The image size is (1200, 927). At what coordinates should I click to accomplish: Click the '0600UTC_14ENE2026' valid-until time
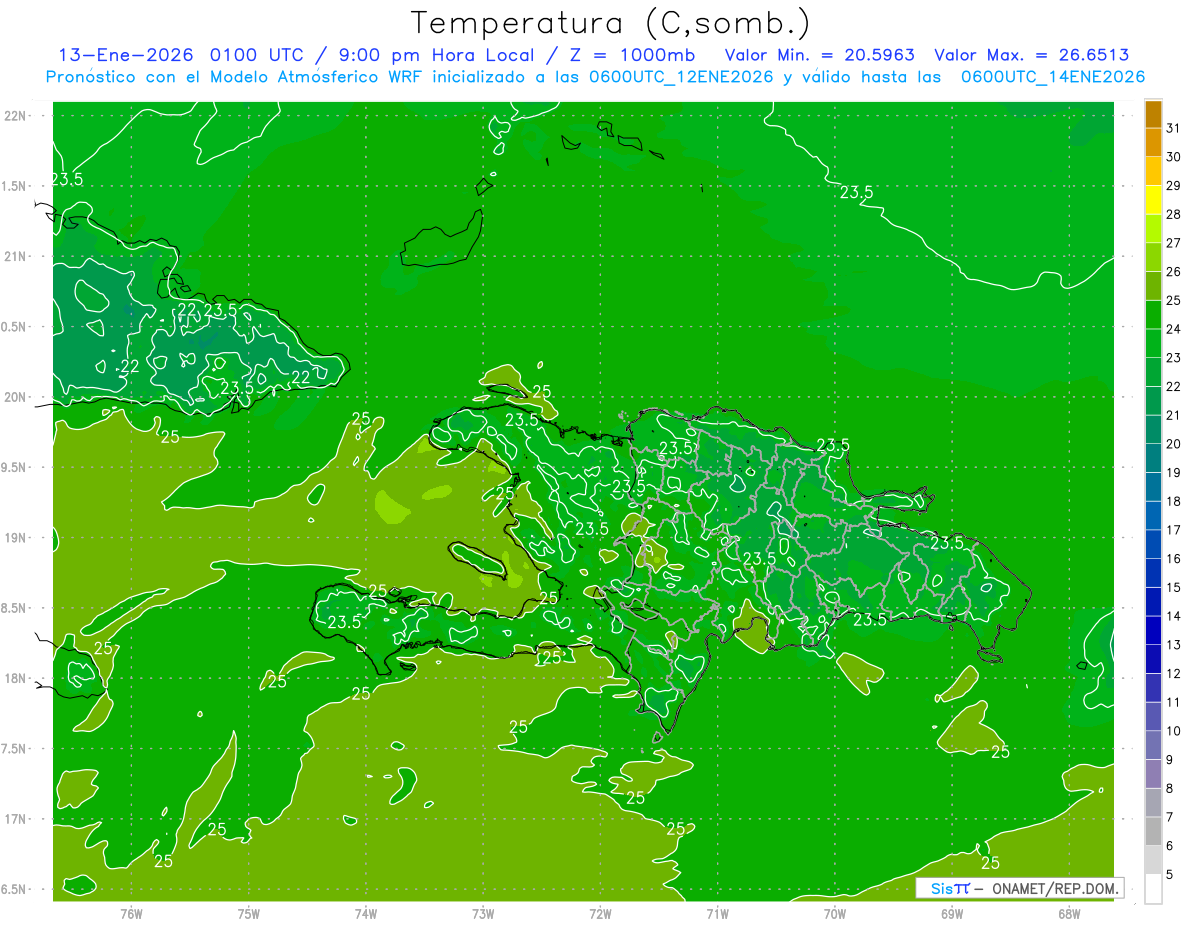click(1052, 77)
